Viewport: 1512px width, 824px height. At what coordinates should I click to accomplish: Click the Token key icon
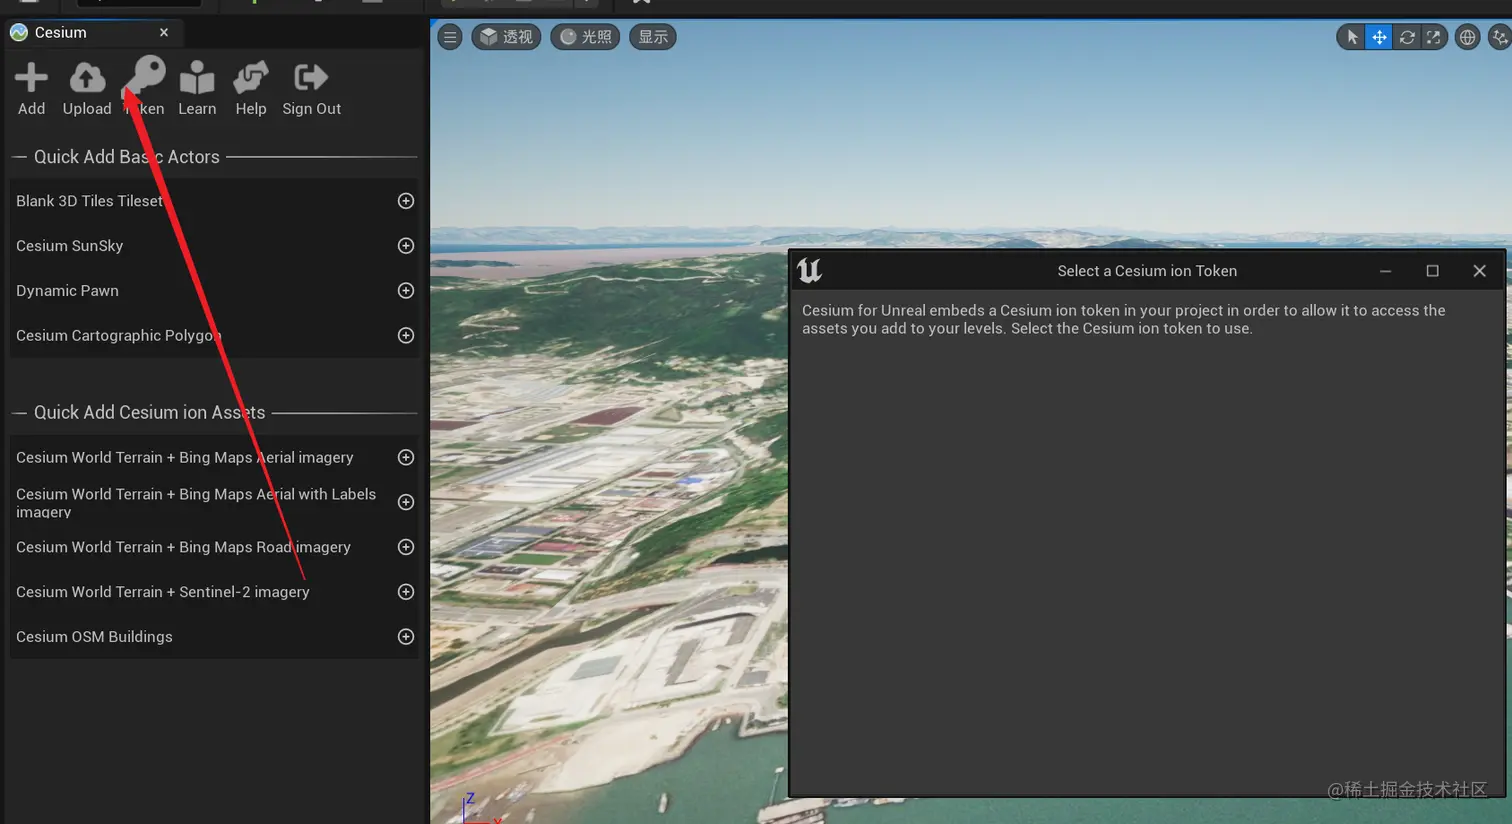144,76
